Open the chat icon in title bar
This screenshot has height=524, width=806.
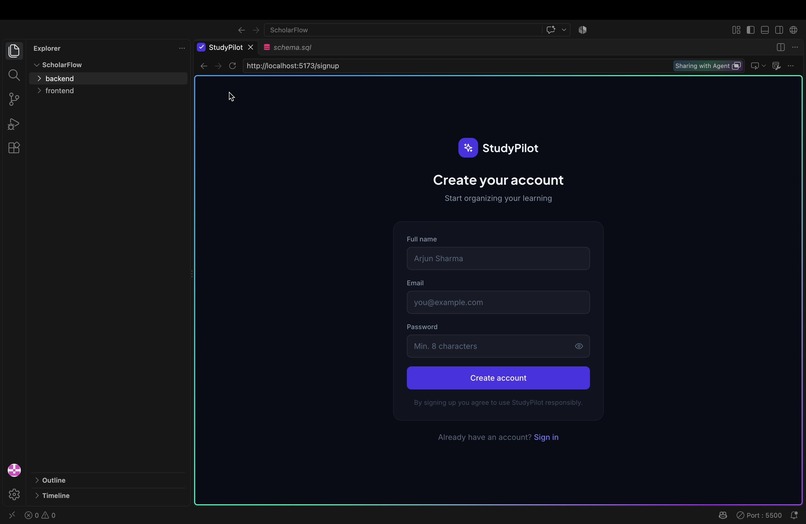(551, 30)
